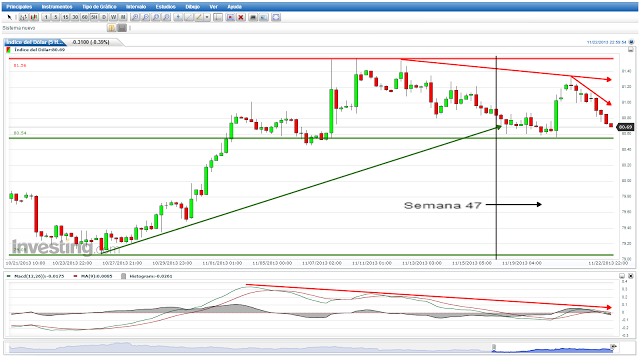This screenshot has width=640, height=360.
Task: Switch to bar chart type icon
Action: click(x=24, y=17)
